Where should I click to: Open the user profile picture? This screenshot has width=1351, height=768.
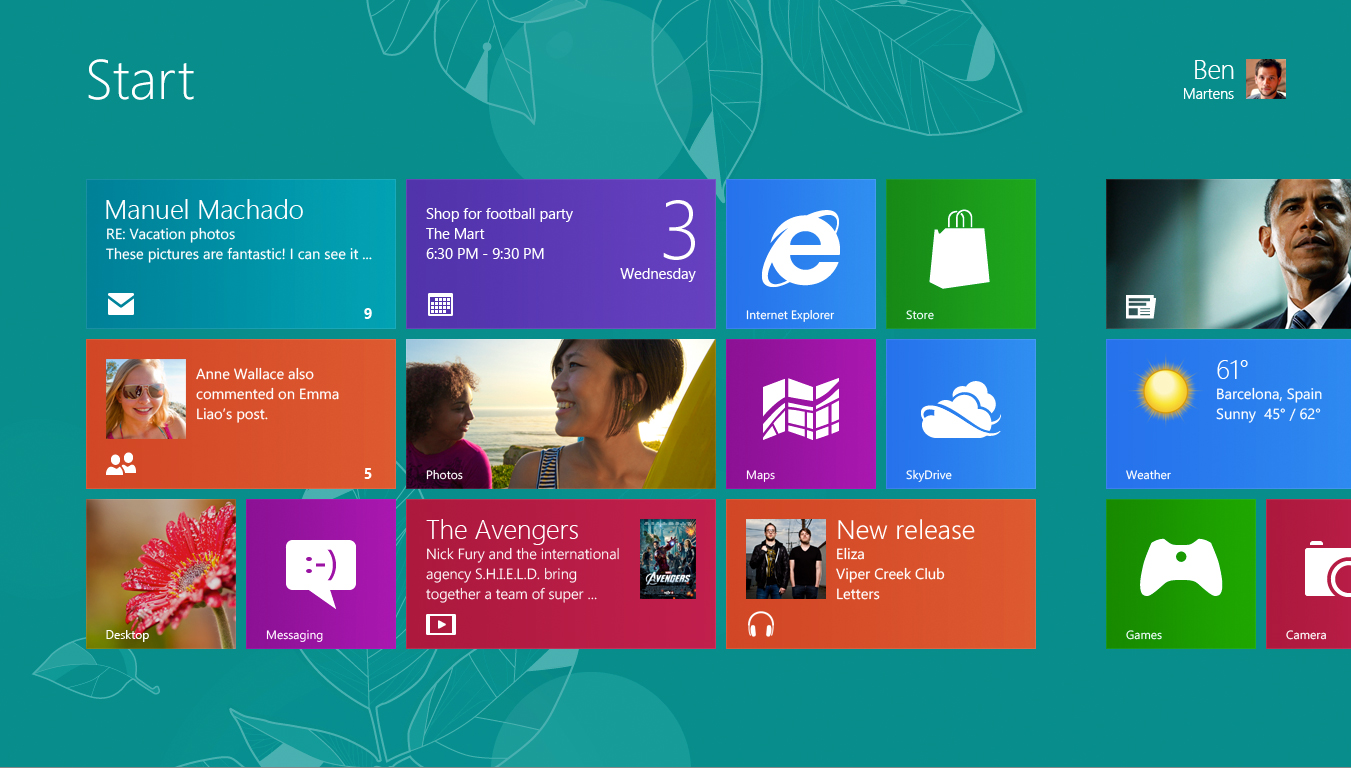tap(1265, 79)
